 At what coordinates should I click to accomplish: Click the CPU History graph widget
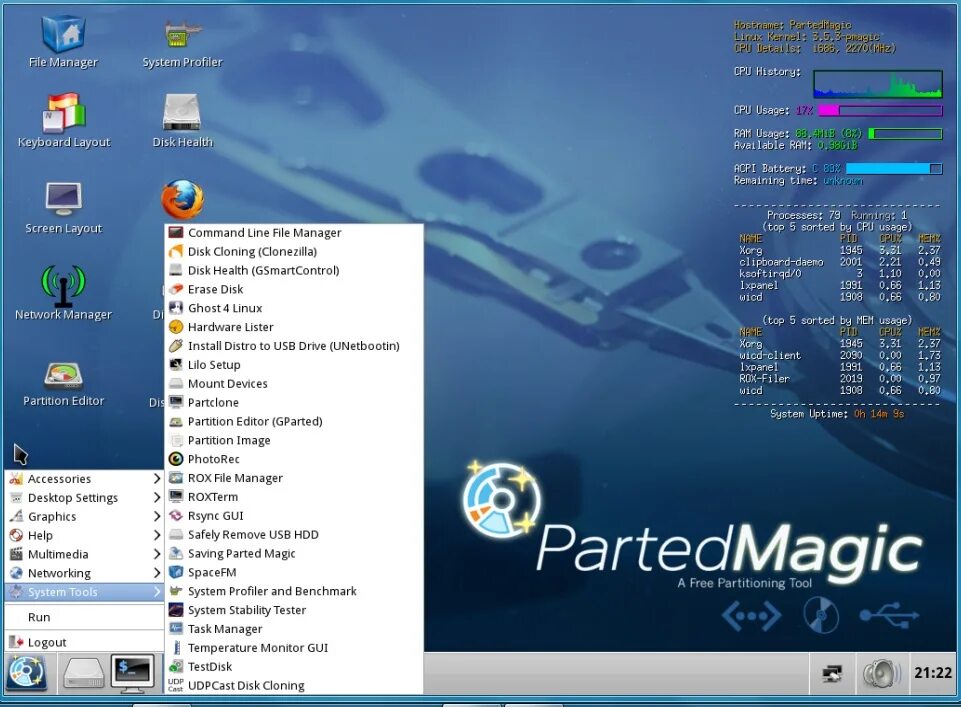tap(878, 84)
